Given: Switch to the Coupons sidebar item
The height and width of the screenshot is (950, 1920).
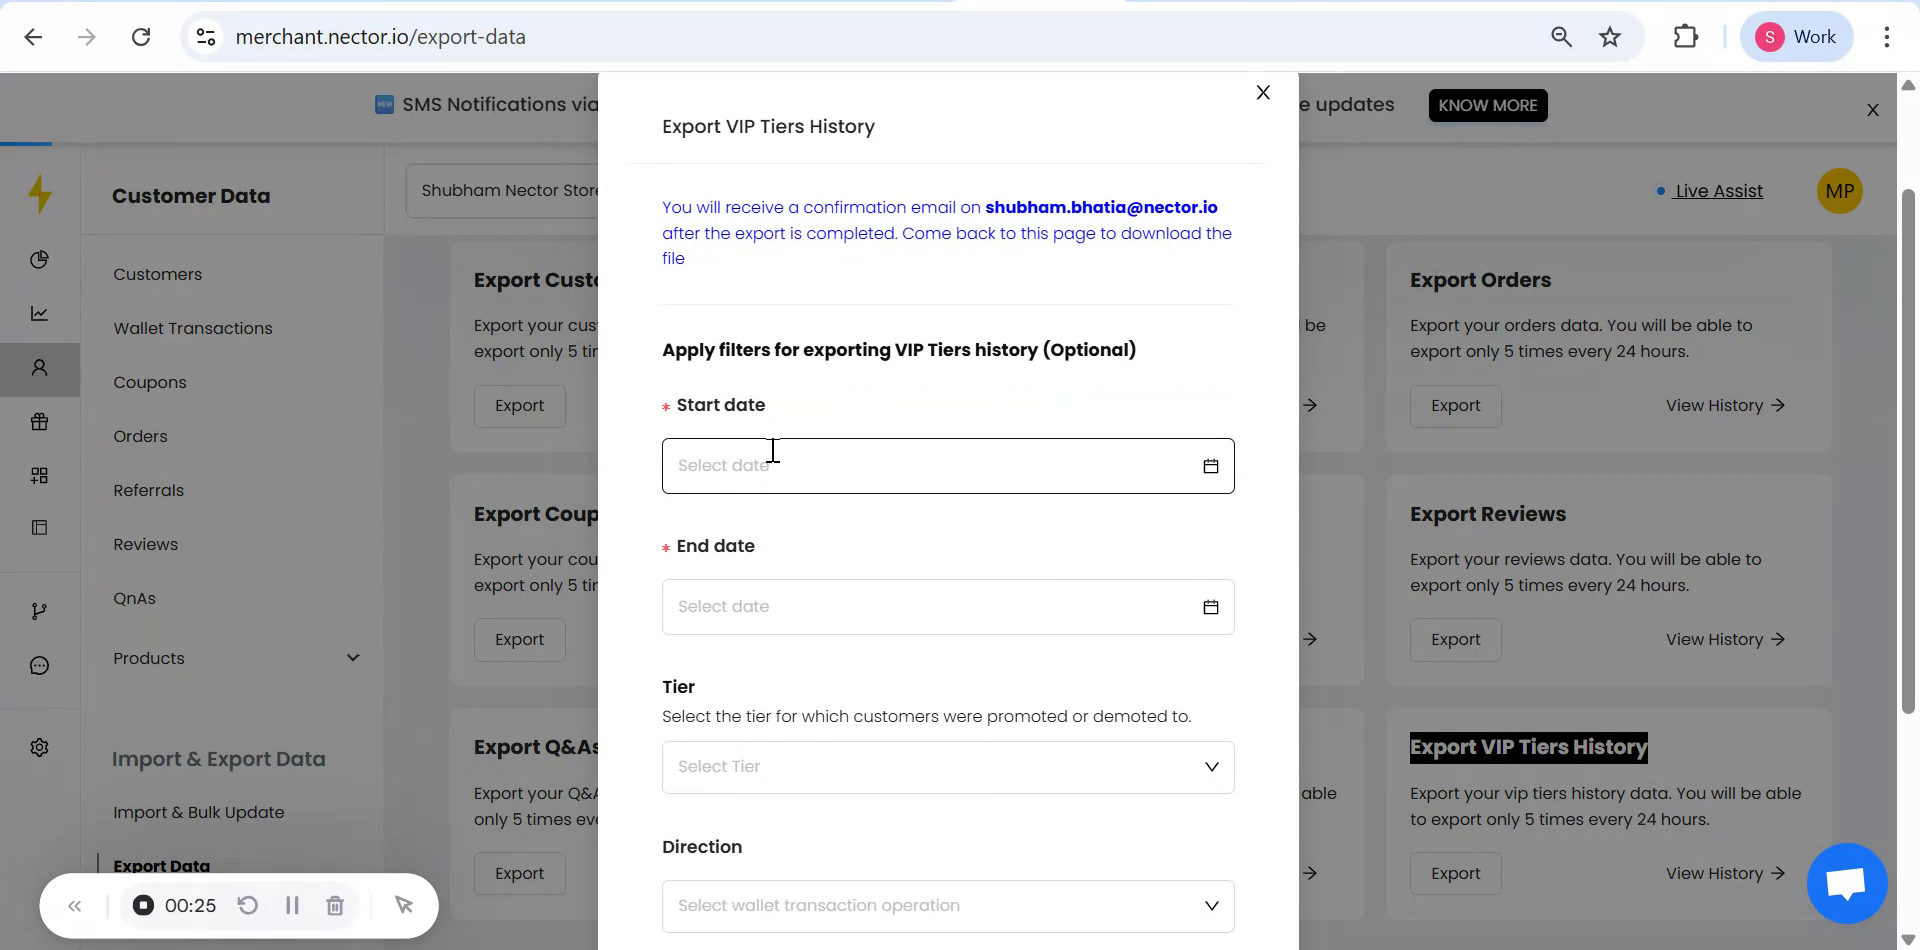Looking at the screenshot, I should click(149, 382).
